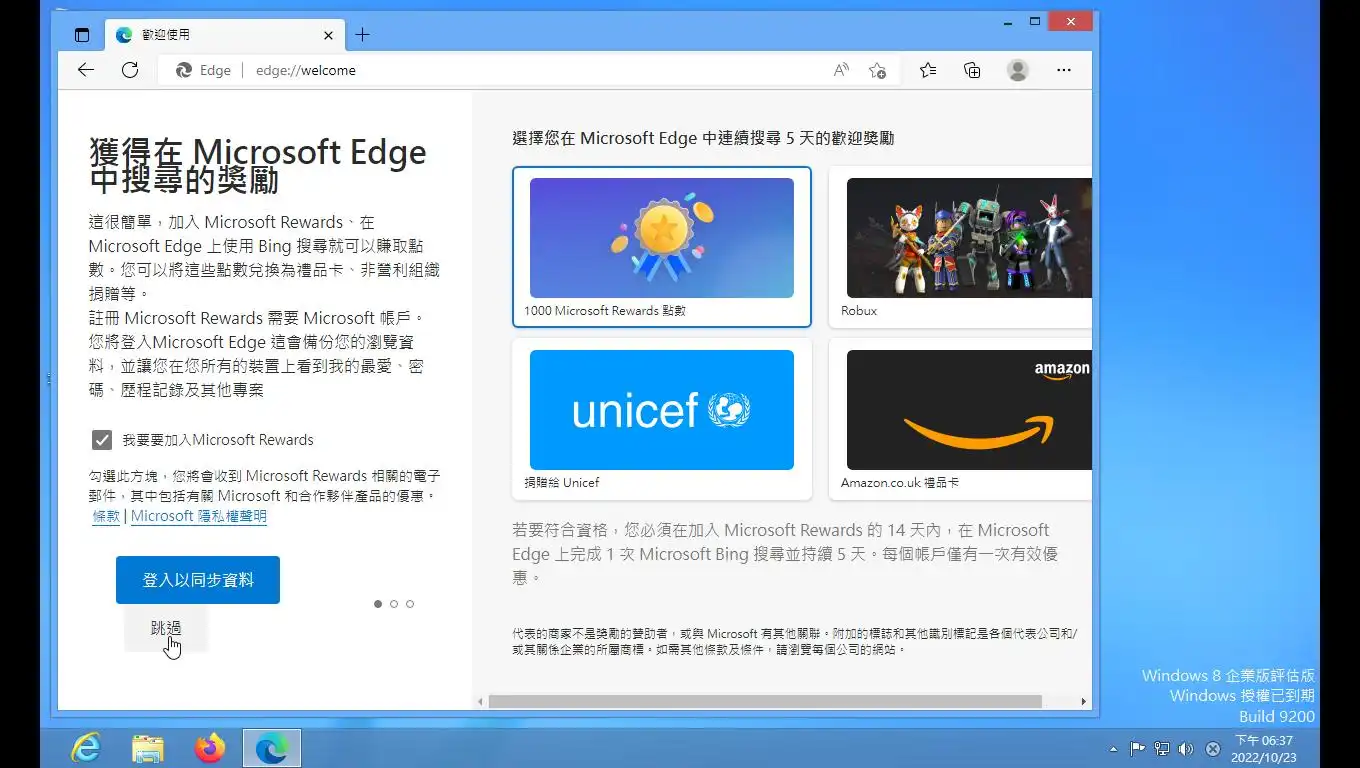Click the text 選擇您在 Microsoft Edge 中連續搜尋 5 天的歡迎獎勵
The width and height of the screenshot is (1360, 768).
tap(703, 138)
